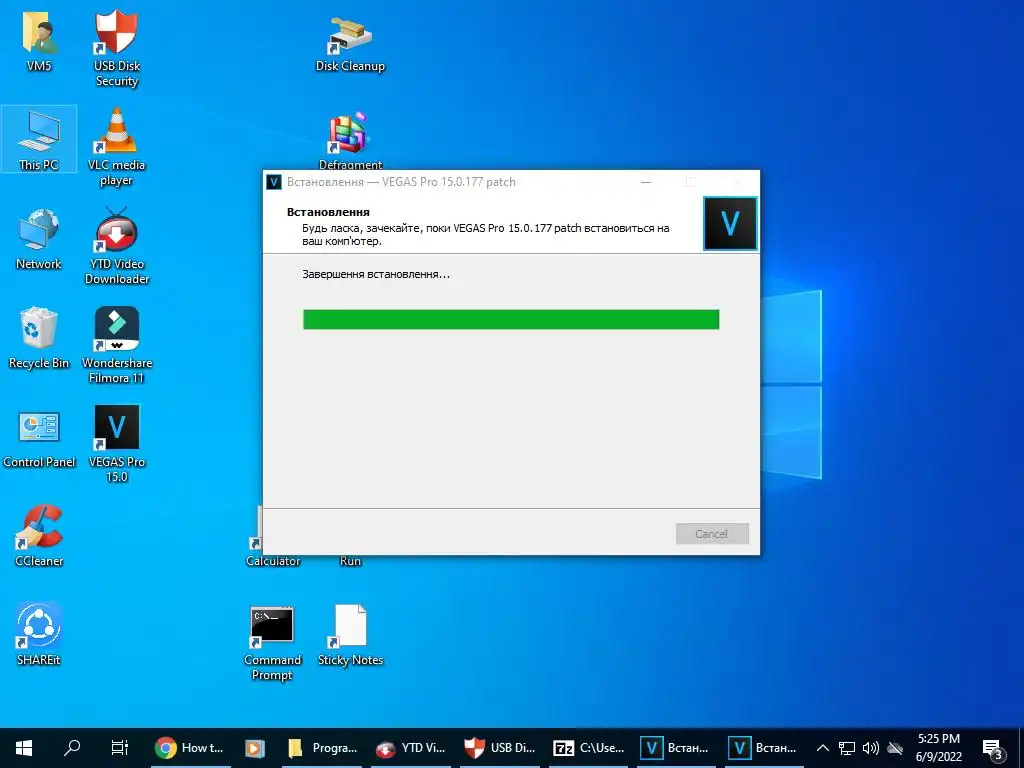Open Task View from the taskbar
1024x768 pixels.
(x=120, y=748)
